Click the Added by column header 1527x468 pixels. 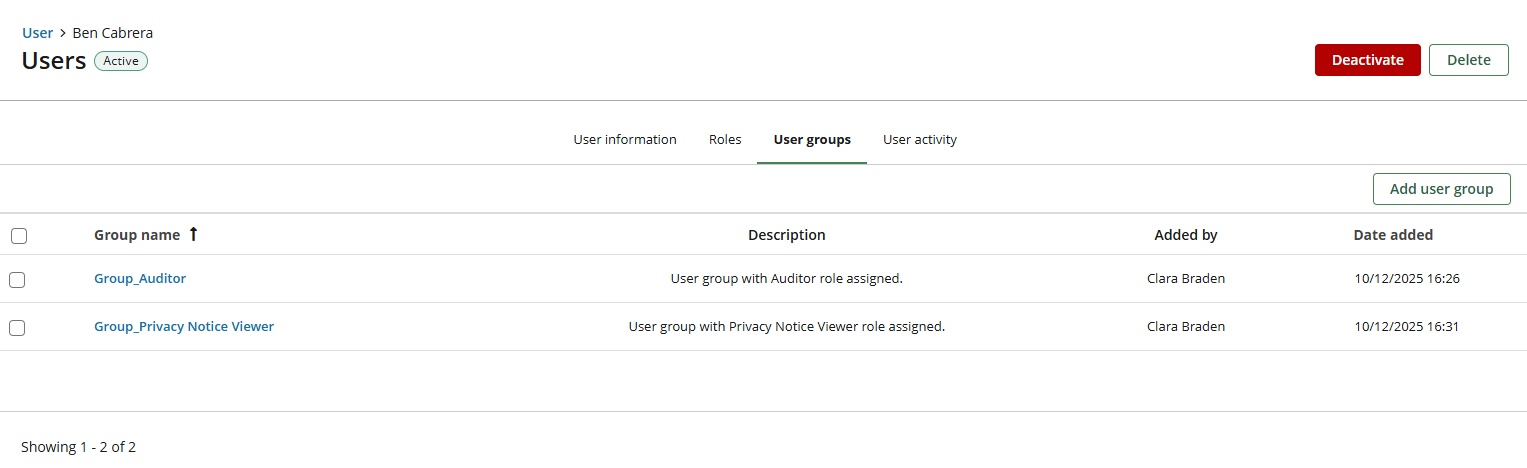click(x=1186, y=235)
